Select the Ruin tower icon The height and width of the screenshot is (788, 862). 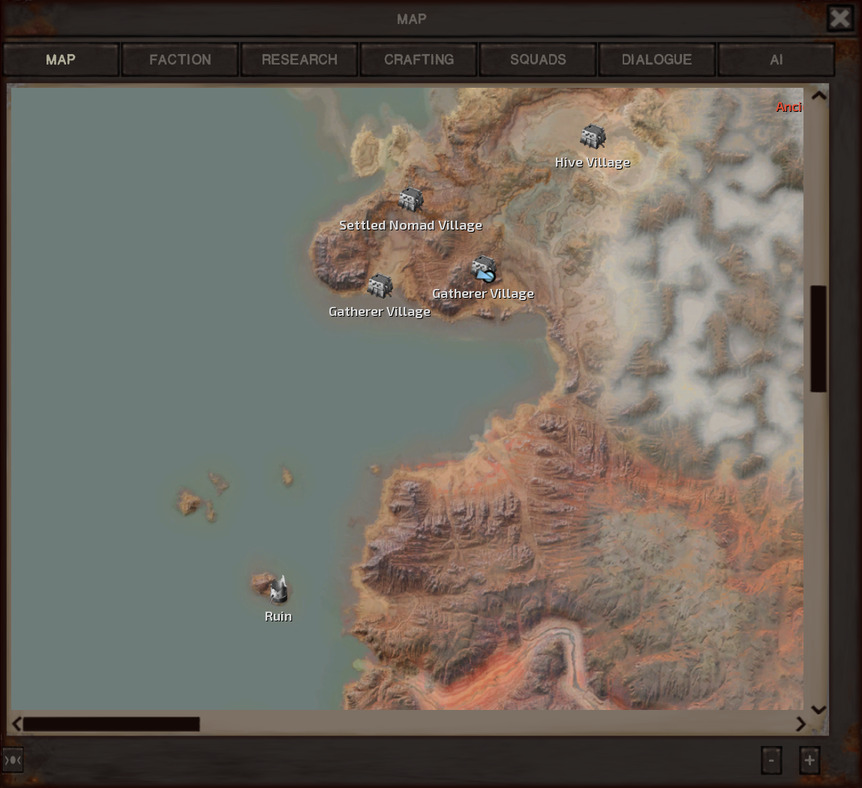(x=279, y=588)
